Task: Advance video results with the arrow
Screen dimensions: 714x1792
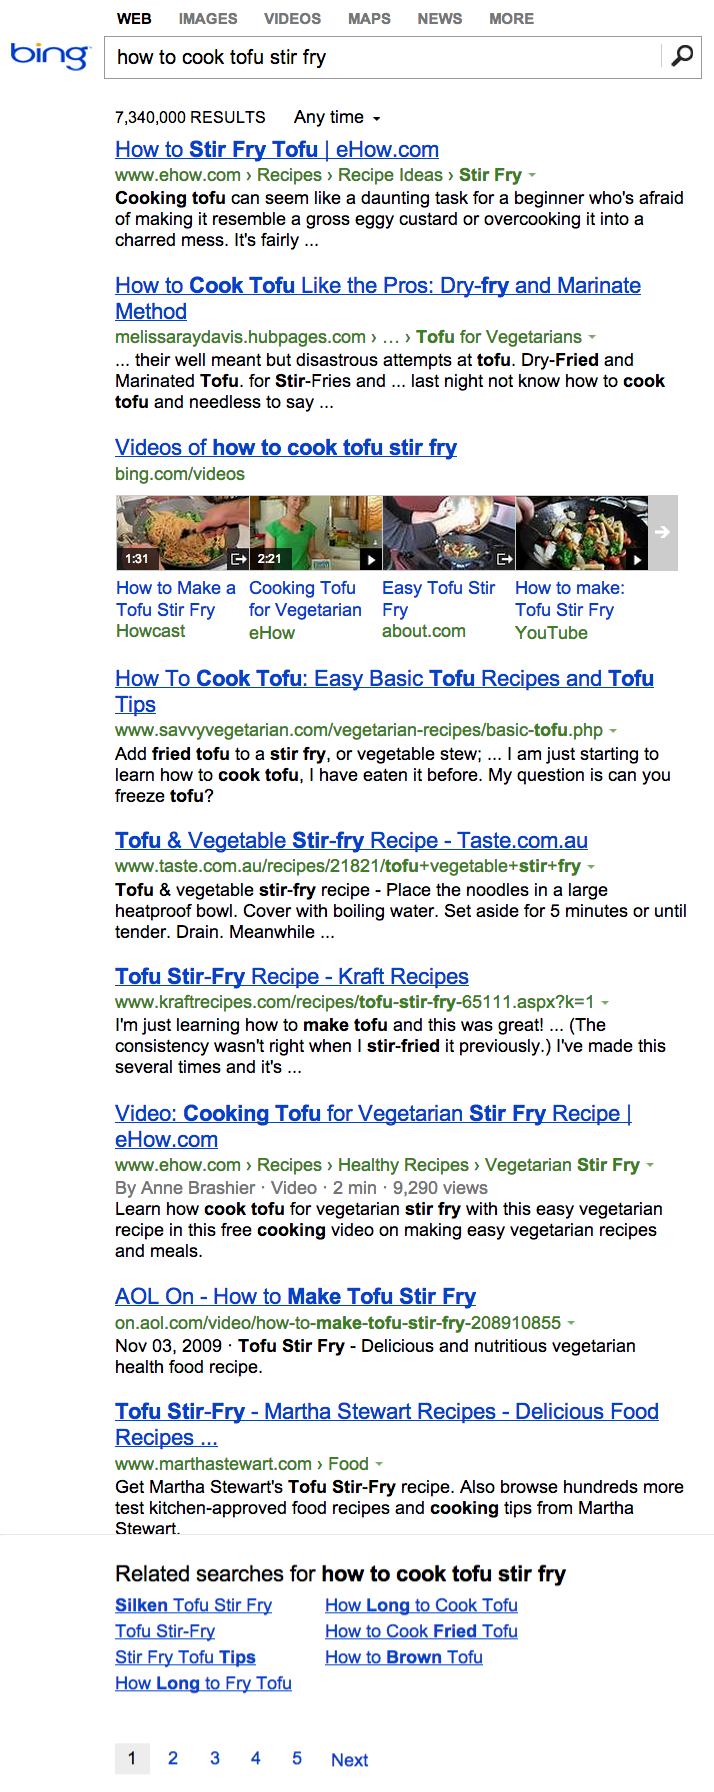Action: [x=662, y=533]
